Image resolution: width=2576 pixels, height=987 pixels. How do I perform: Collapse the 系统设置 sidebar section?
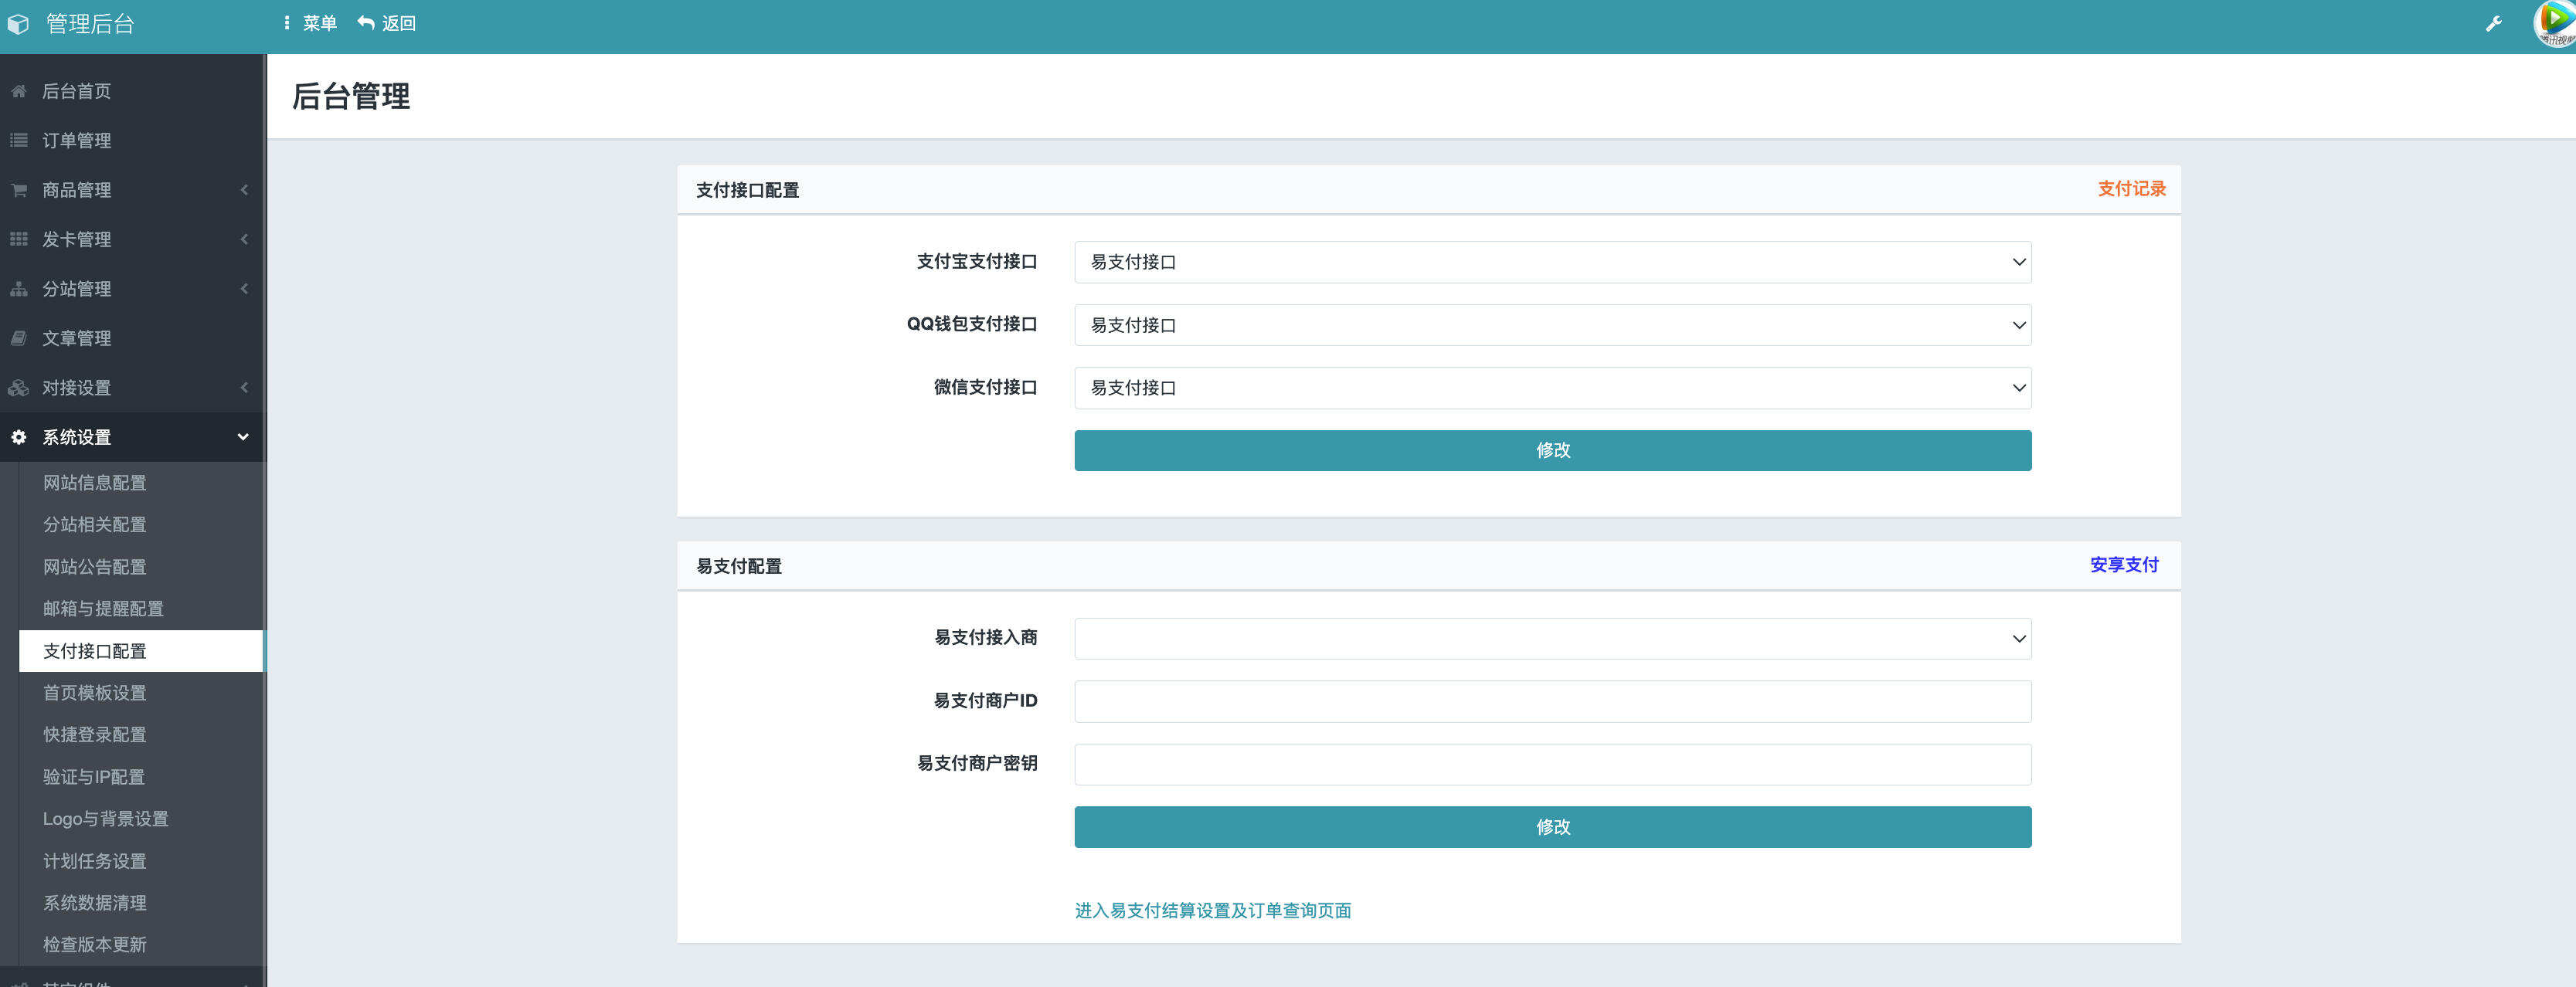pos(242,437)
